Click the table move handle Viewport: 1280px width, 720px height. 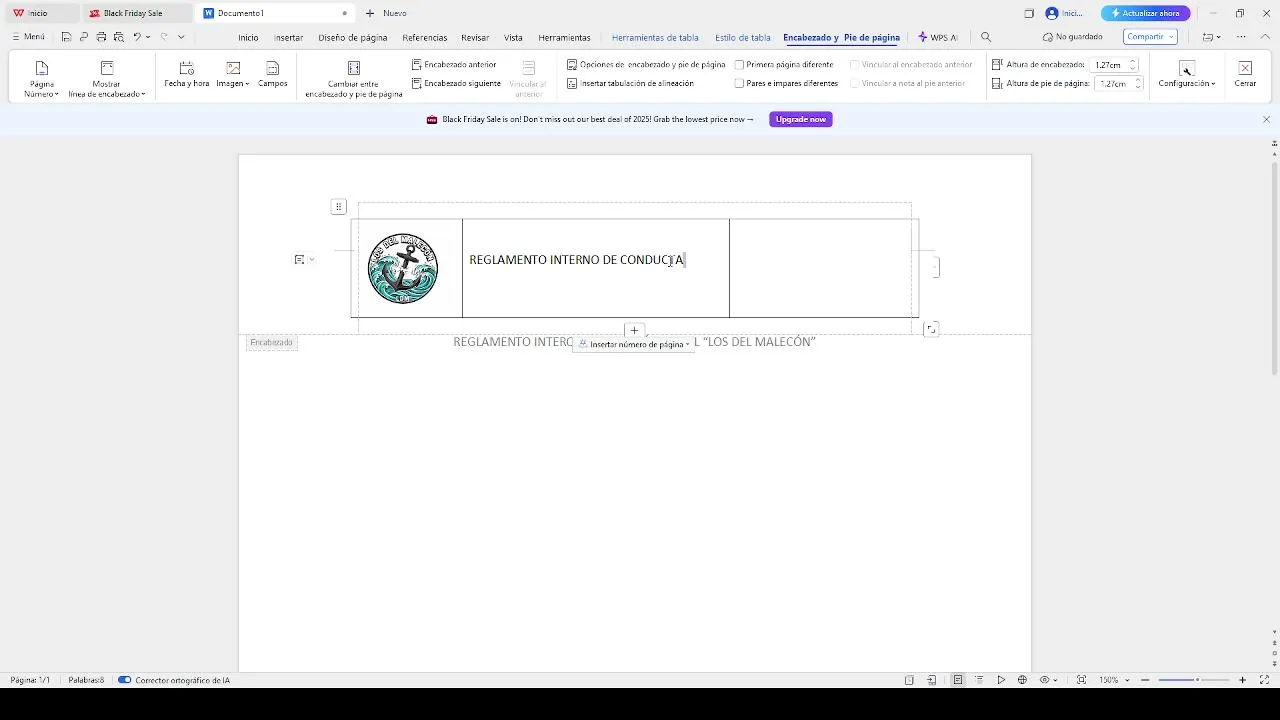pos(338,206)
